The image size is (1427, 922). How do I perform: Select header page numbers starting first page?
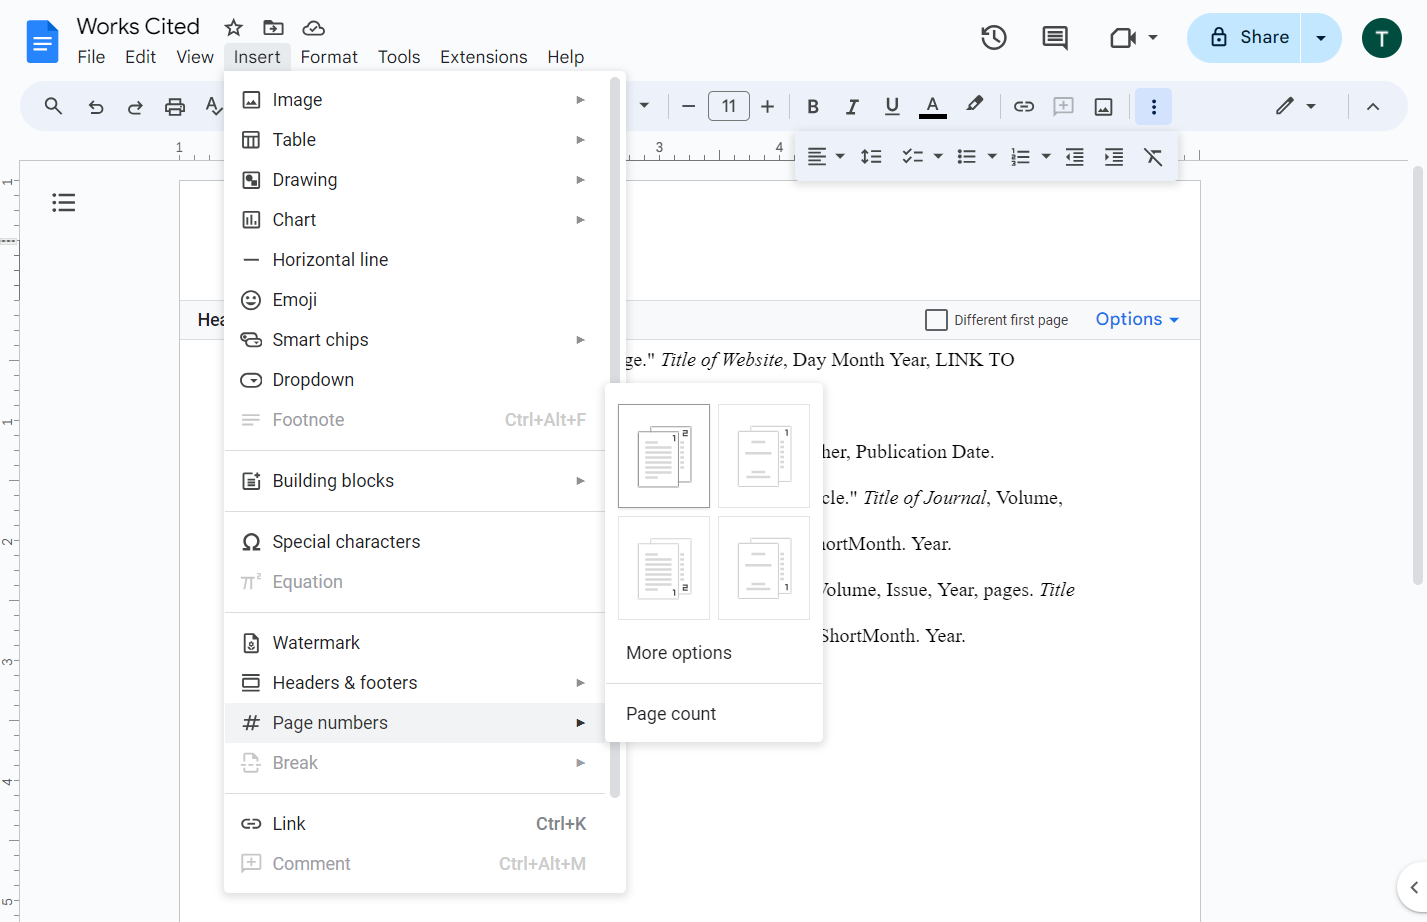664,456
